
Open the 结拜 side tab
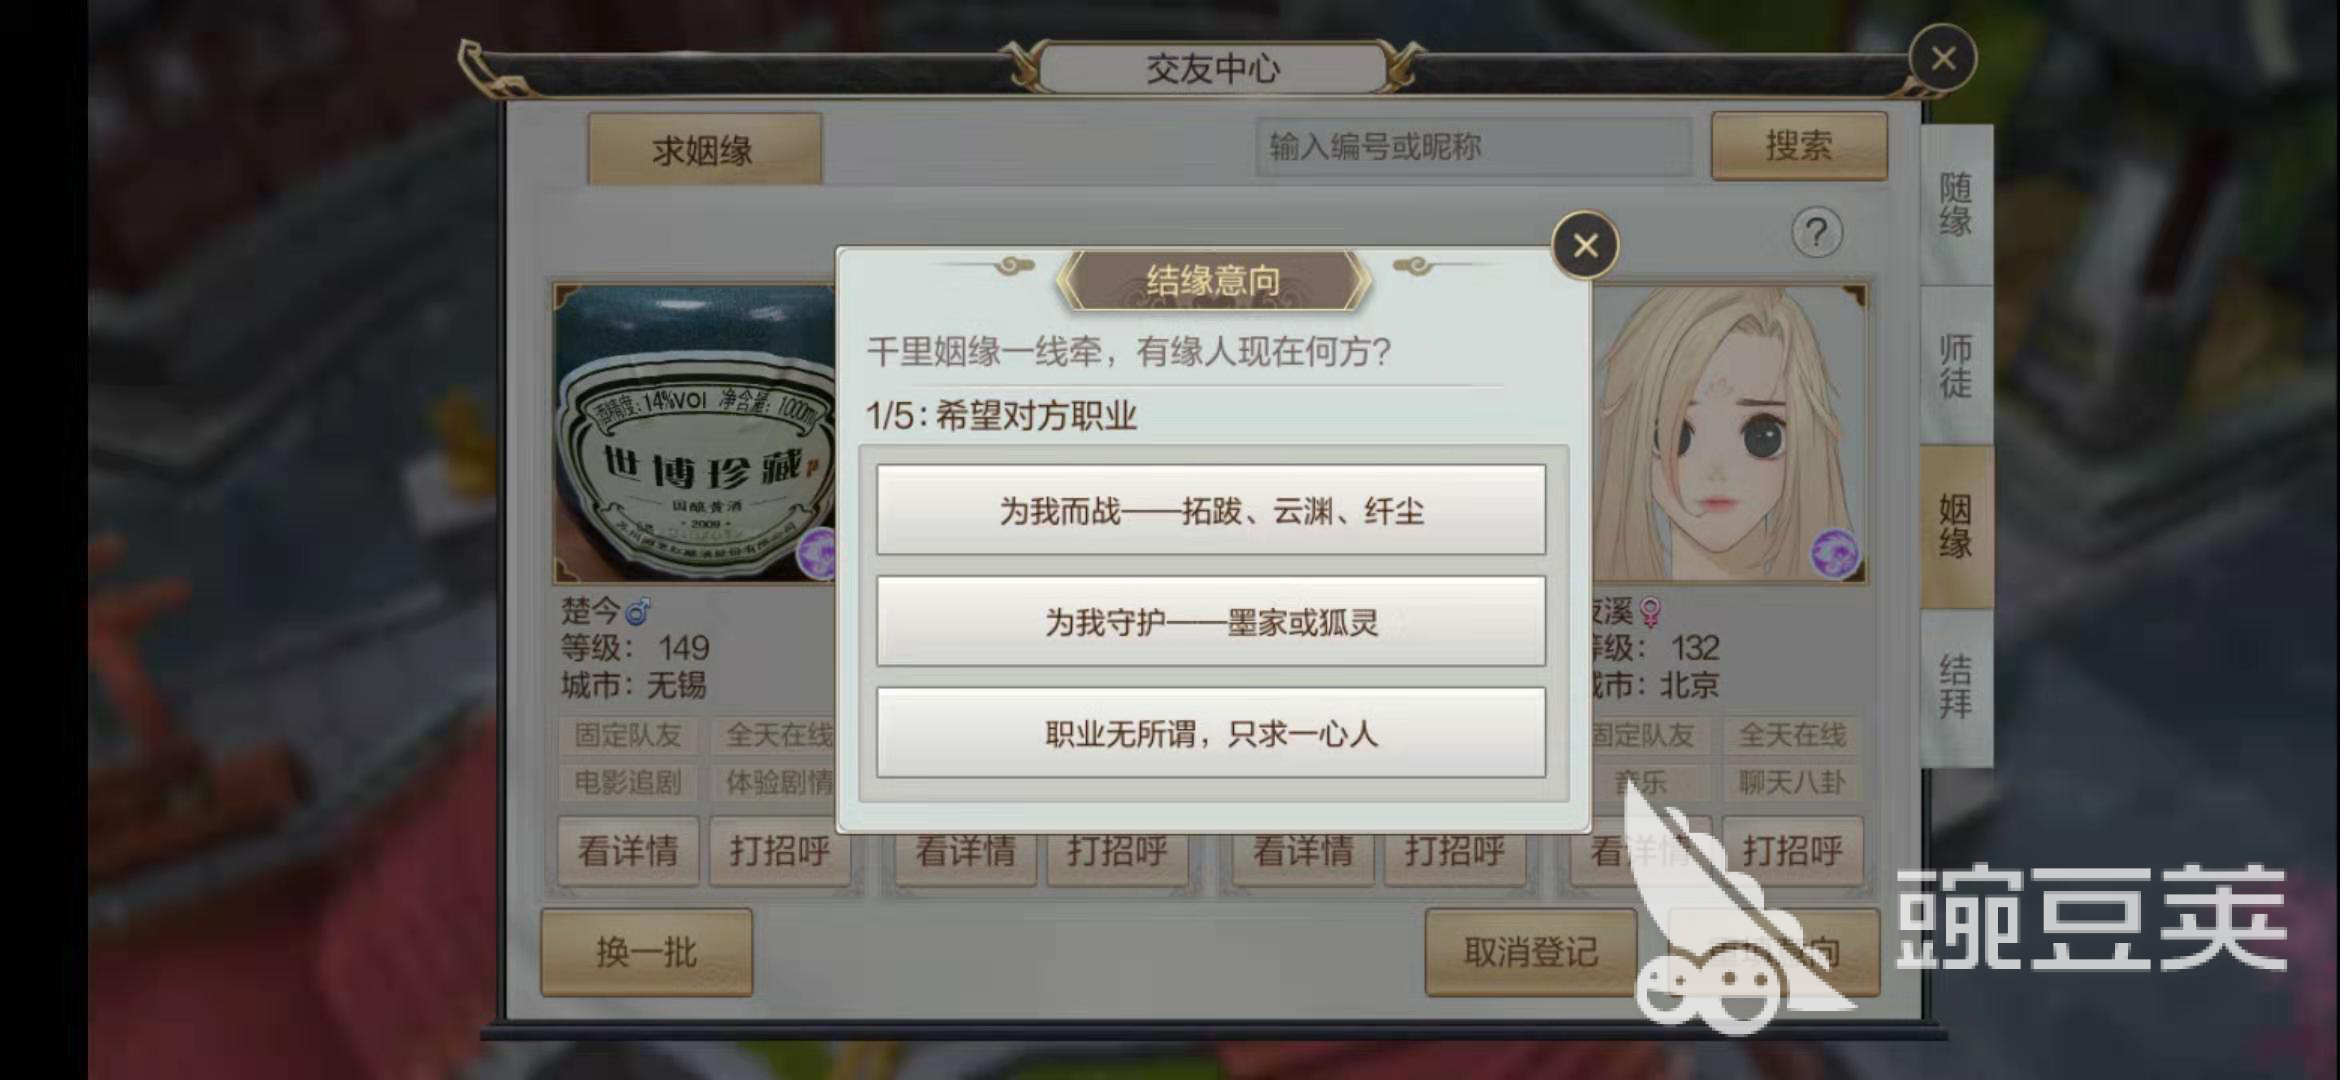pos(1956,687)
